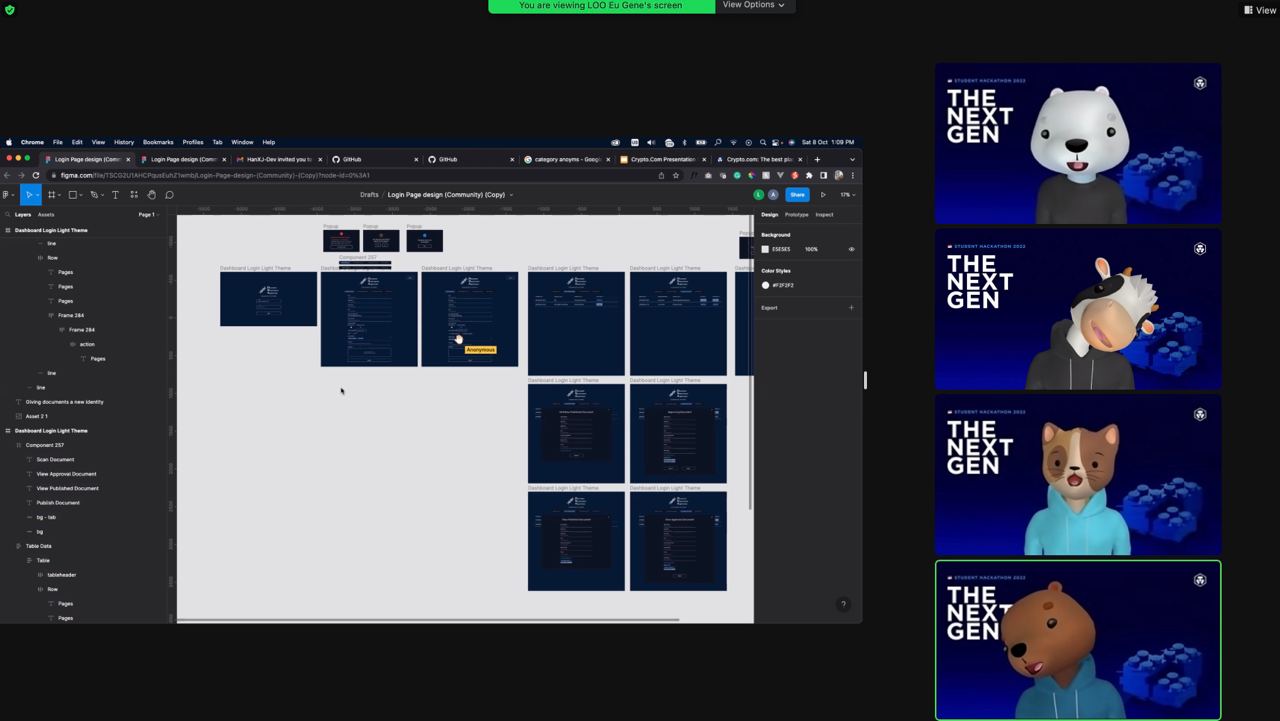Select Scan Document layer
This screenshot has width=1280, height=721.
(56, 459)
